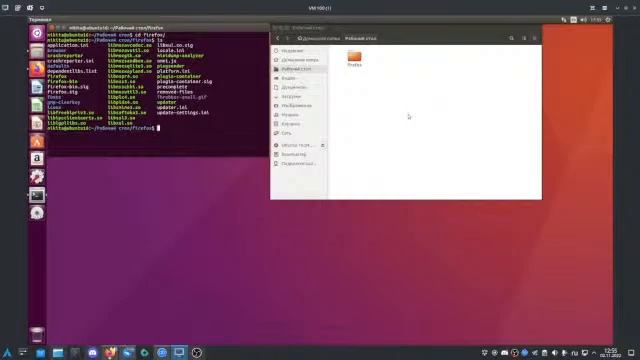This screenshot has height=360, width=640.
Task: Click the host taskbar clock showing 12:55
Action: coord(611,353)
